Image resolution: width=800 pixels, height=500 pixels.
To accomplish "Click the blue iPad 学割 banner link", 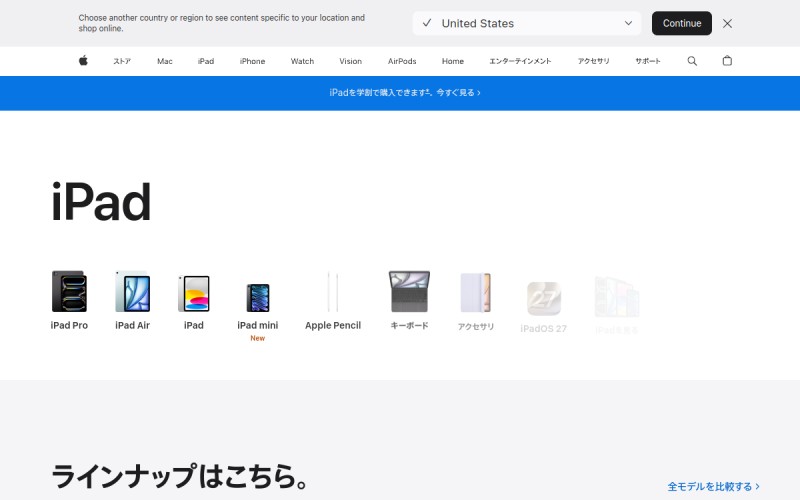I will click(405, 93).
